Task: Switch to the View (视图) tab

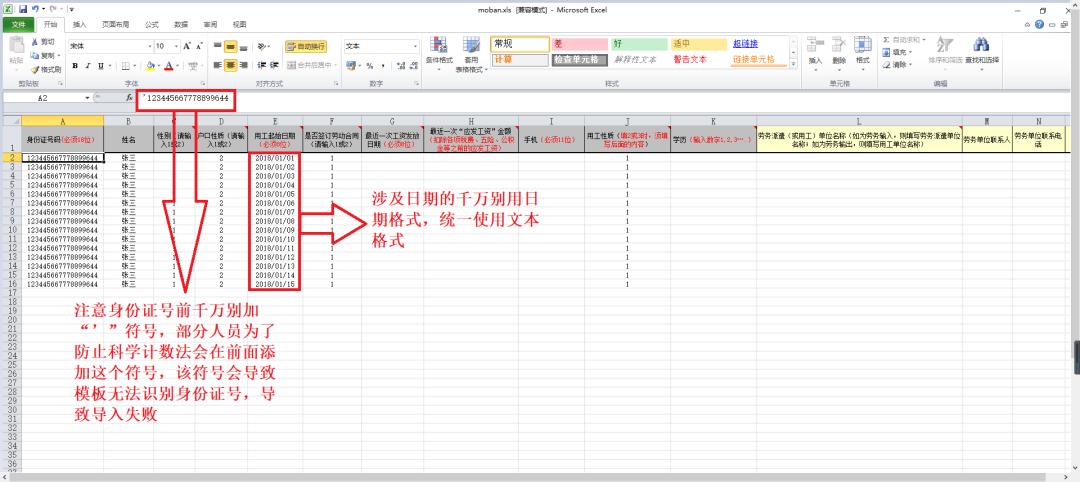Action: [239, 24]
